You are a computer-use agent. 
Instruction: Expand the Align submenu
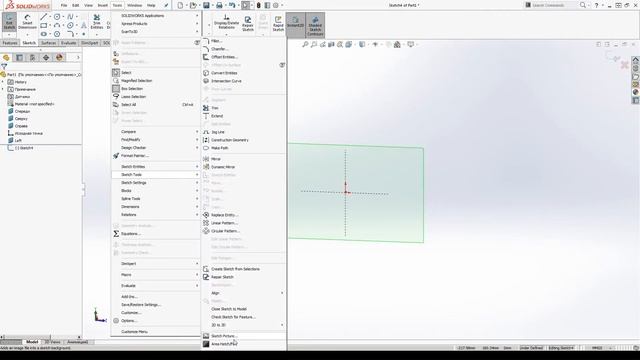pos(244,293)
